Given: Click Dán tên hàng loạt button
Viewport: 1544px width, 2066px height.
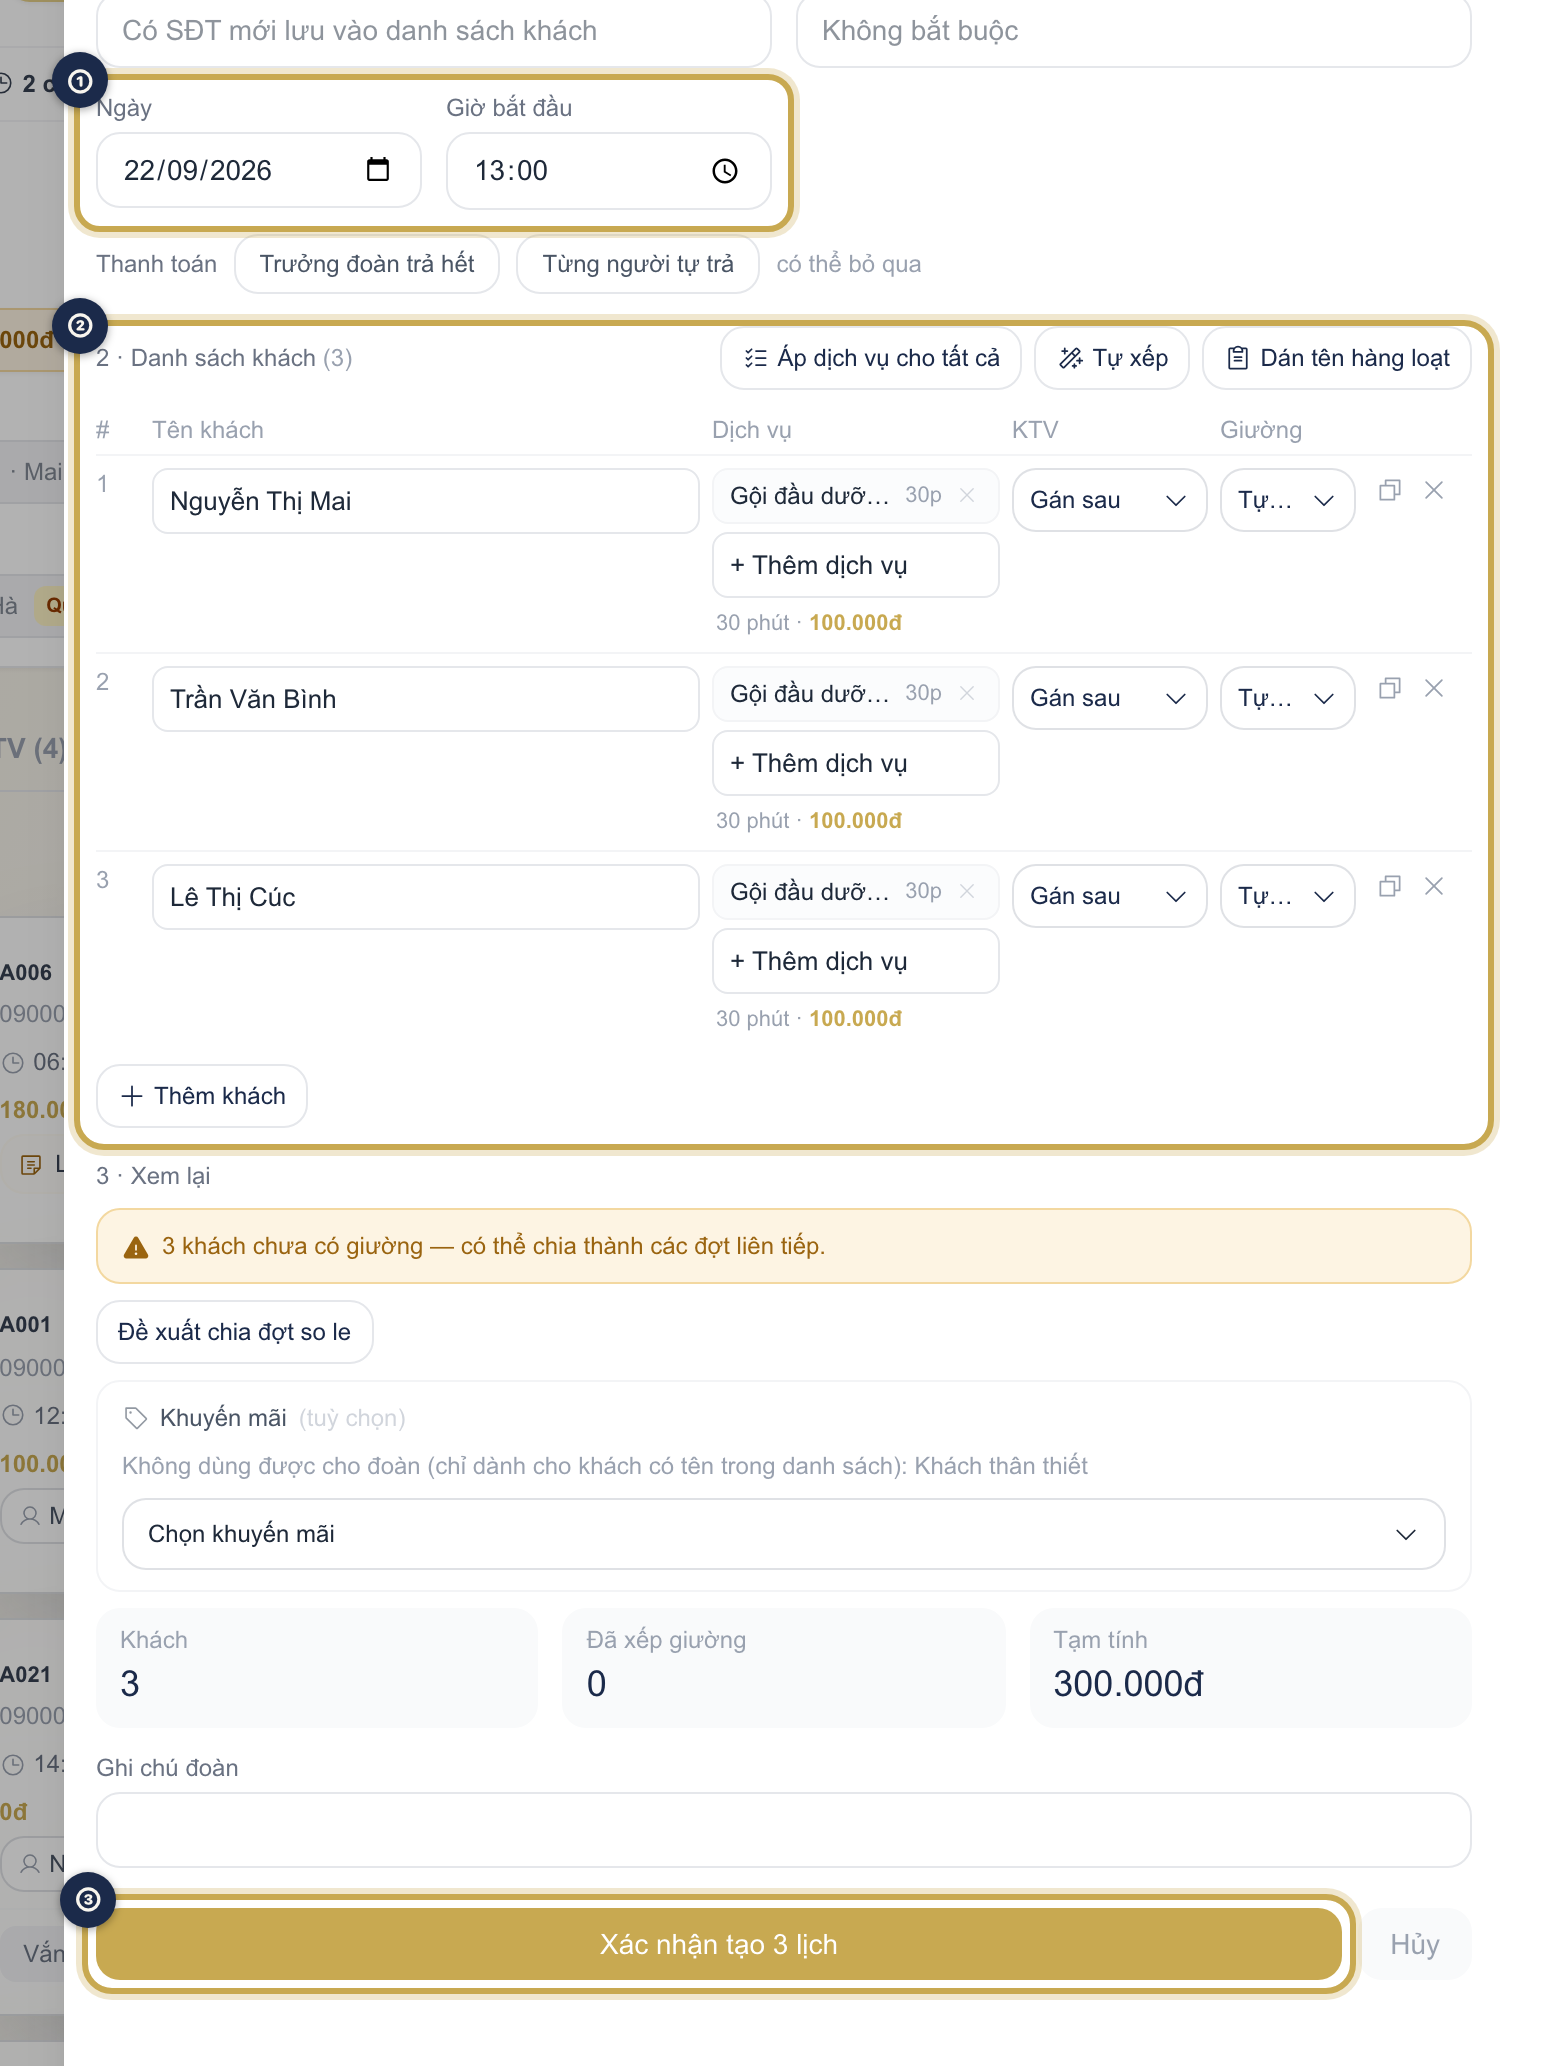Looking at the screenshot, I should pos(1337,358).
